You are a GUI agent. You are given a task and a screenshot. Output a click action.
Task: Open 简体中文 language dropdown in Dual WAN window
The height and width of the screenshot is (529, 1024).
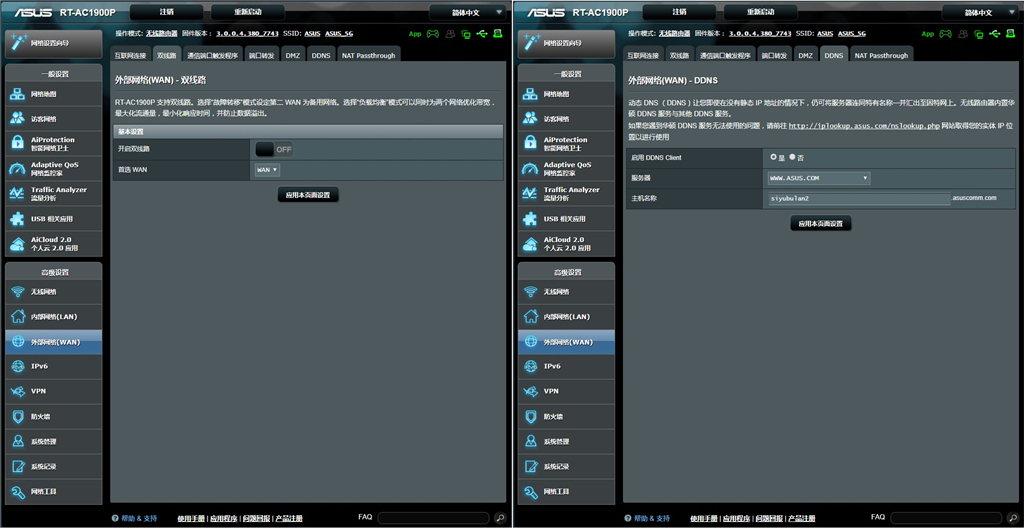click(x=467, y=12)
